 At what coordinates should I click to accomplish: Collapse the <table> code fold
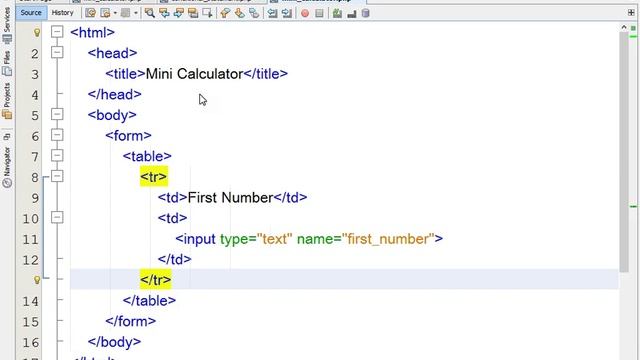tap(57, 156)
